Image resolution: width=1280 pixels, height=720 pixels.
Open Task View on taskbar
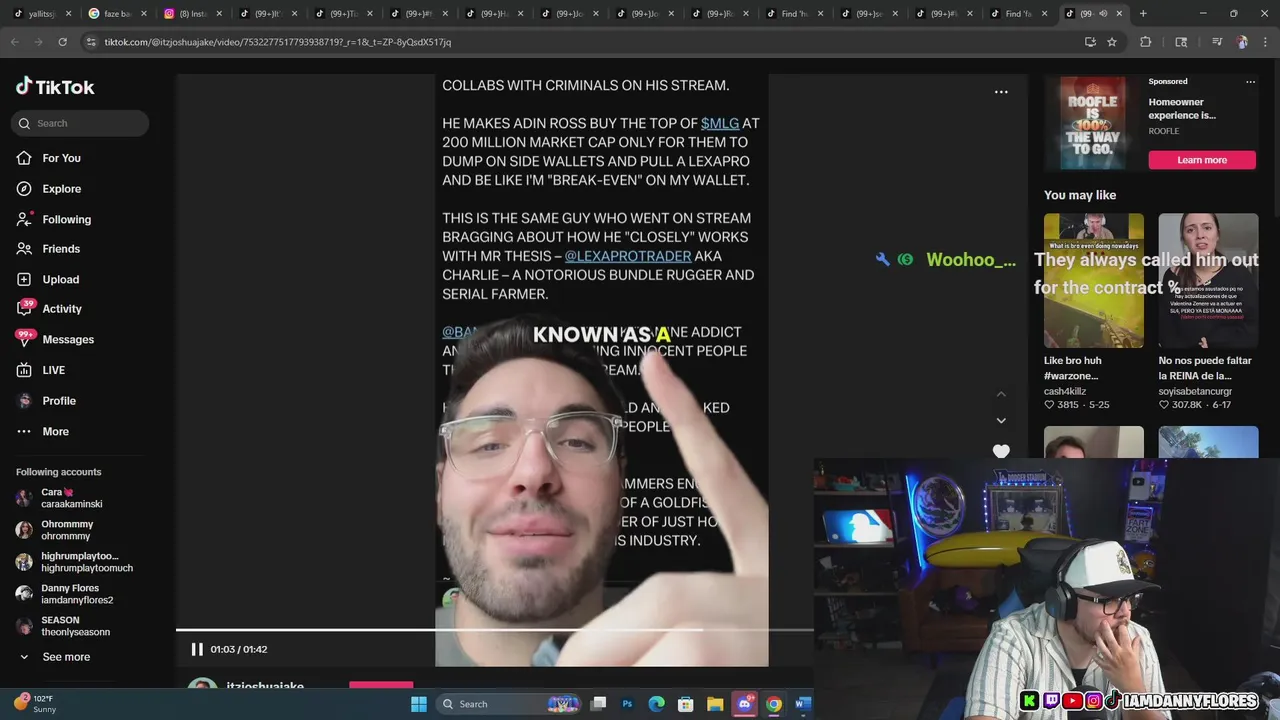click(x=598, y=704)
